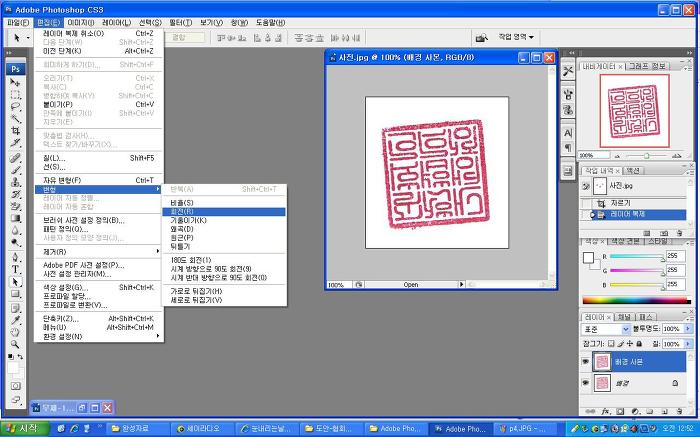Image resolution: width=700 pixels, height=437 pixels.
Task: Hide the 배경 사본 layer
Action: click(x=585, y=362)
